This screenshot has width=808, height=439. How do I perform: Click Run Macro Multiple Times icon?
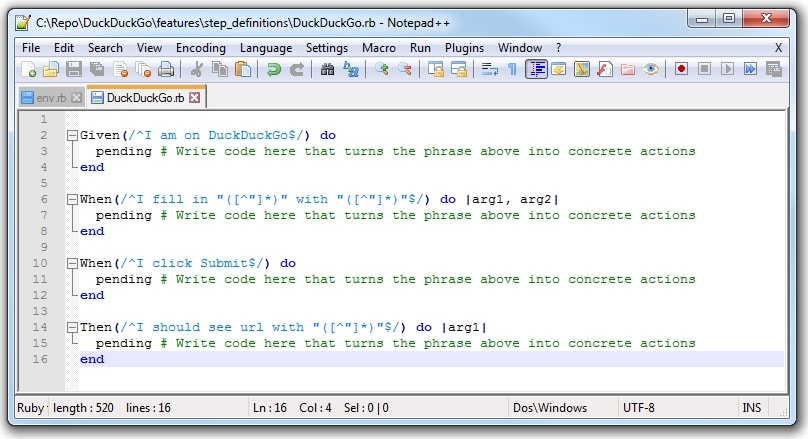[750, 69]
